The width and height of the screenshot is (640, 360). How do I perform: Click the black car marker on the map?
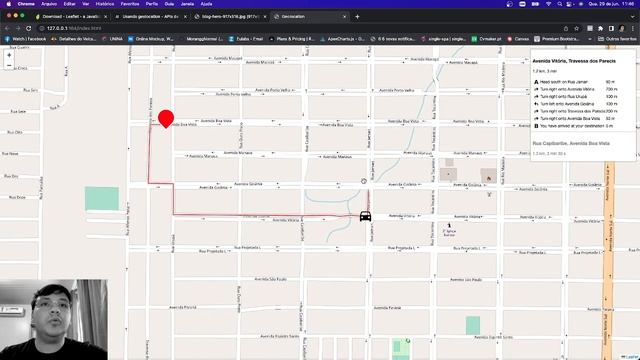tap(365, 216)
